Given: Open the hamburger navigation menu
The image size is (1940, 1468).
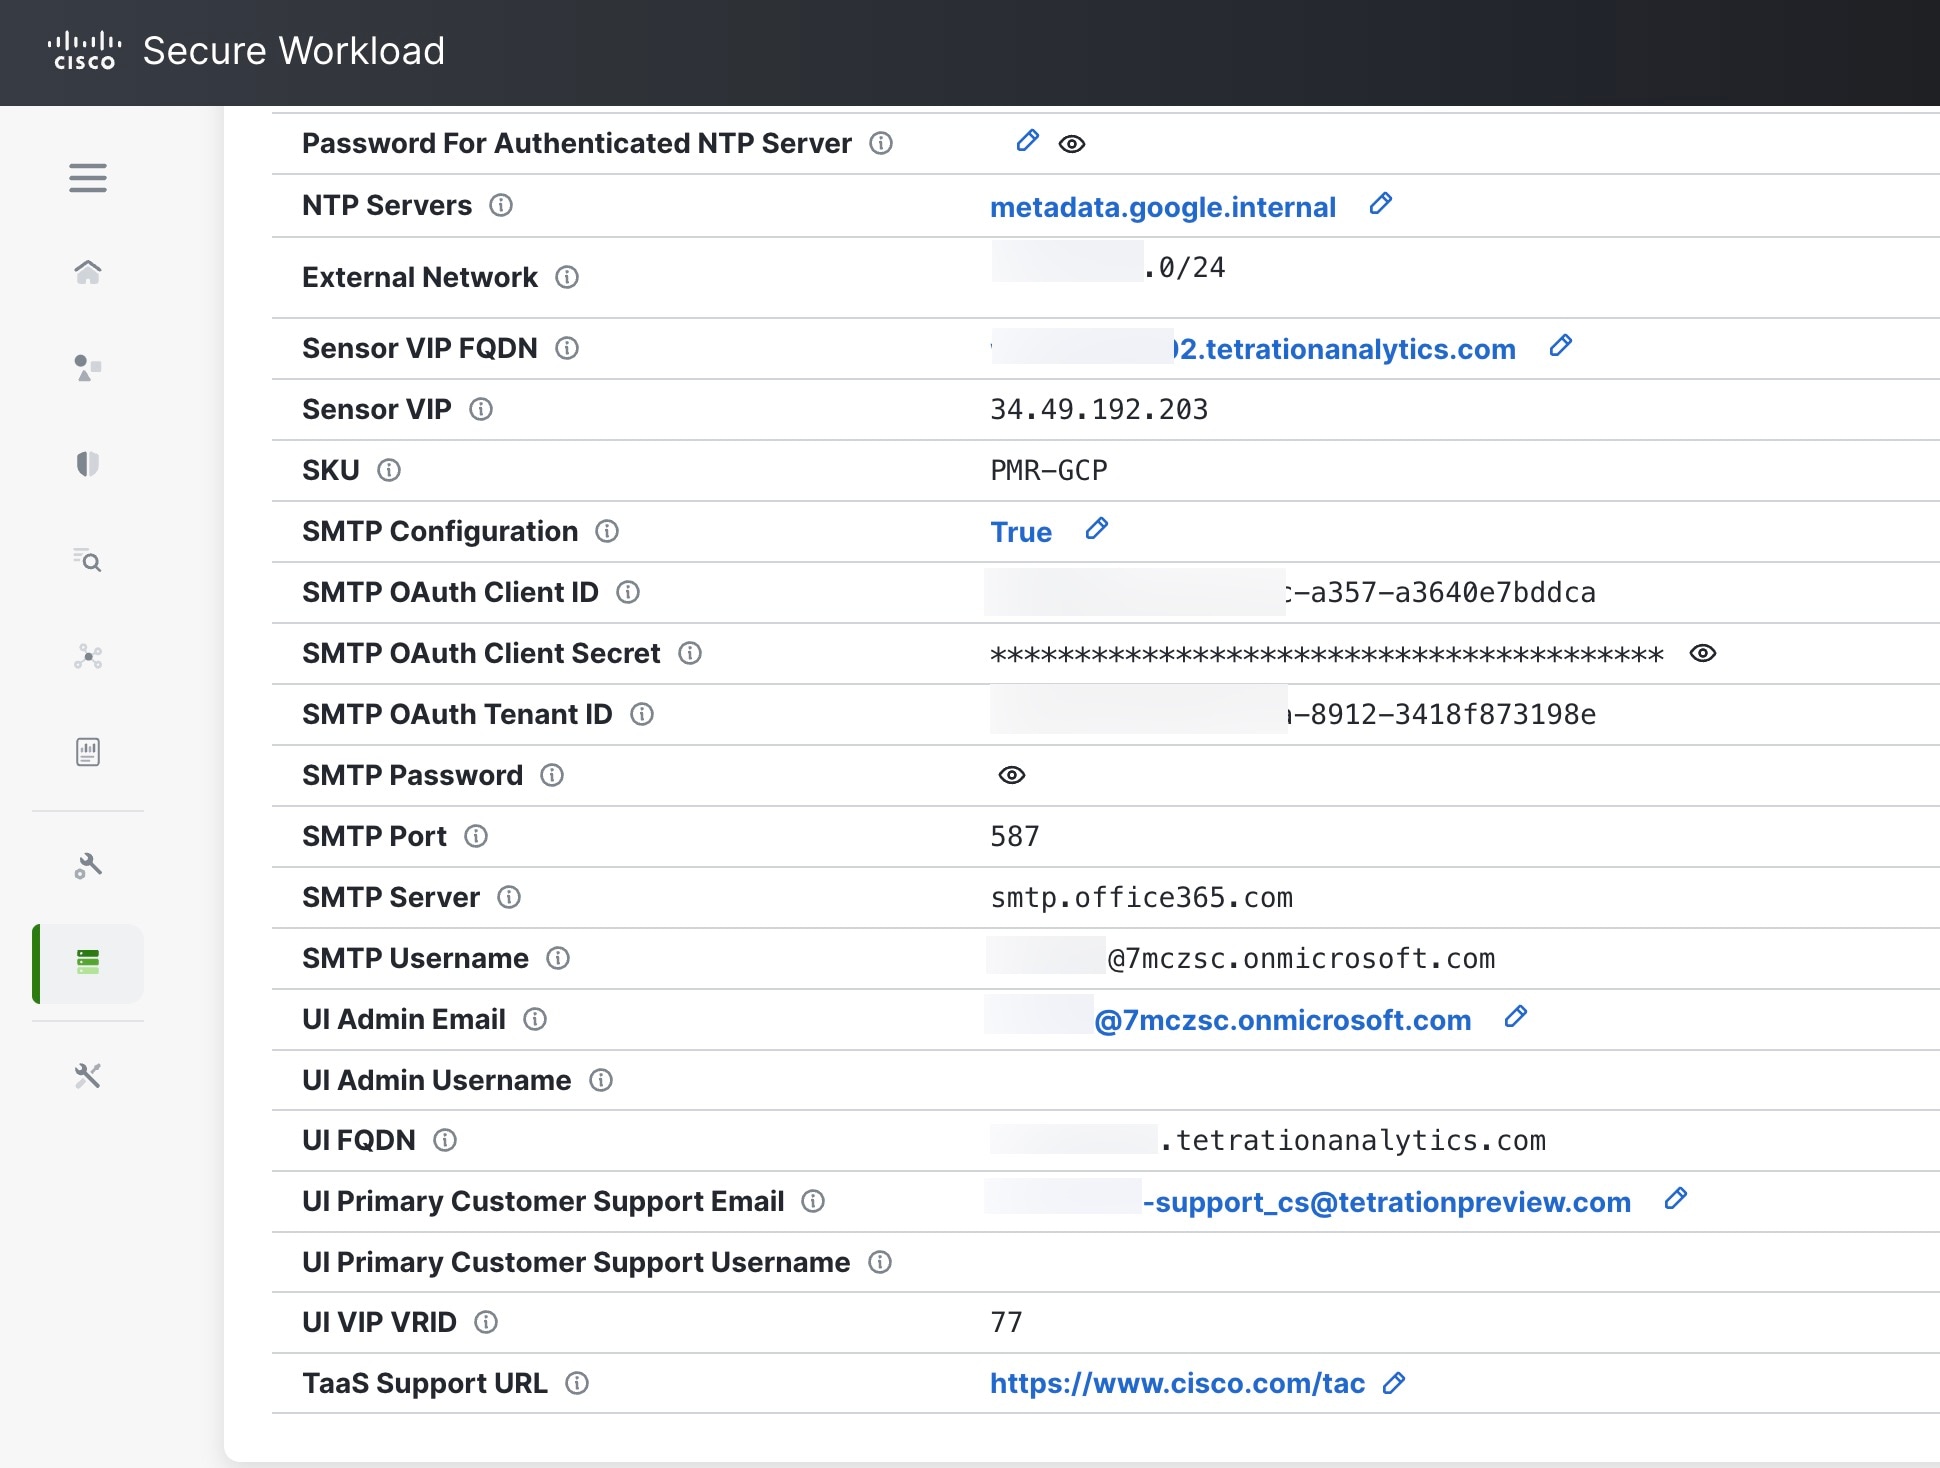Looking at the screenshot, I should [88, 178].
